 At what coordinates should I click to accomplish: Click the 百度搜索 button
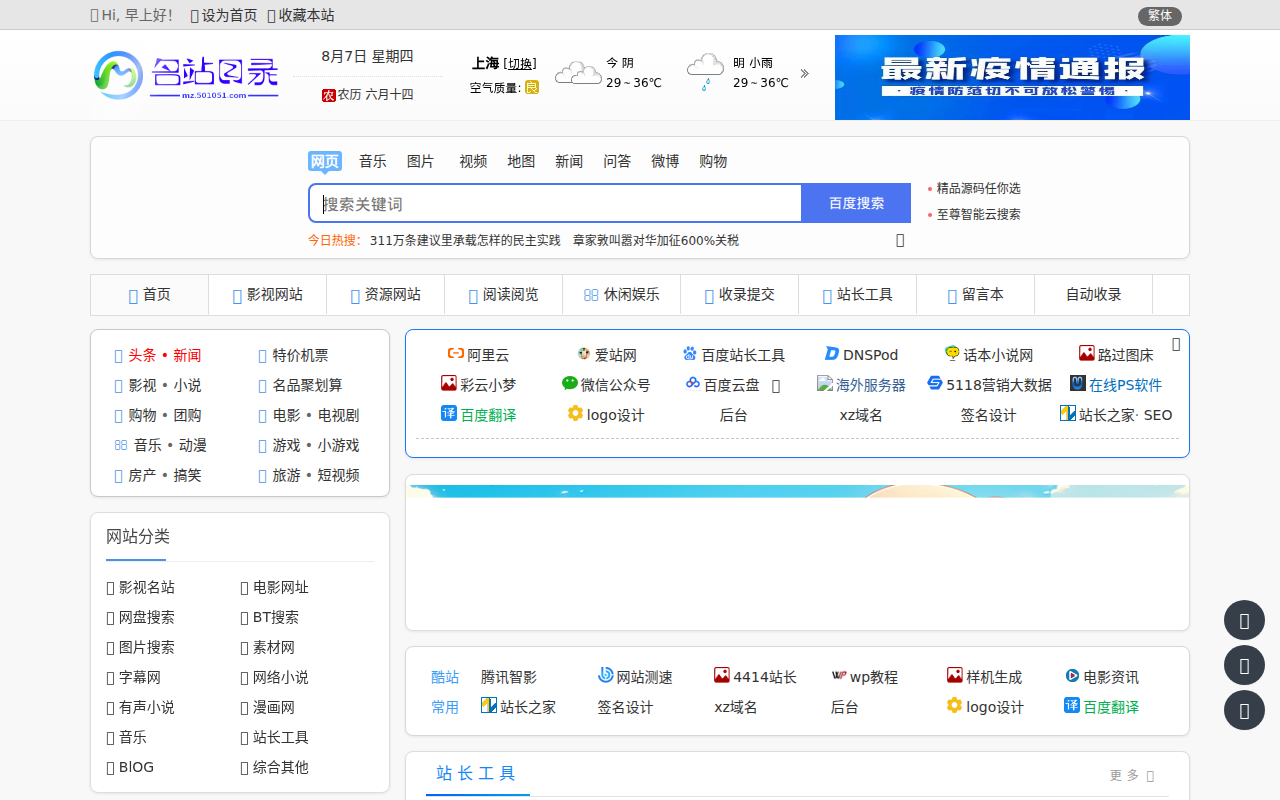point(856,203)
